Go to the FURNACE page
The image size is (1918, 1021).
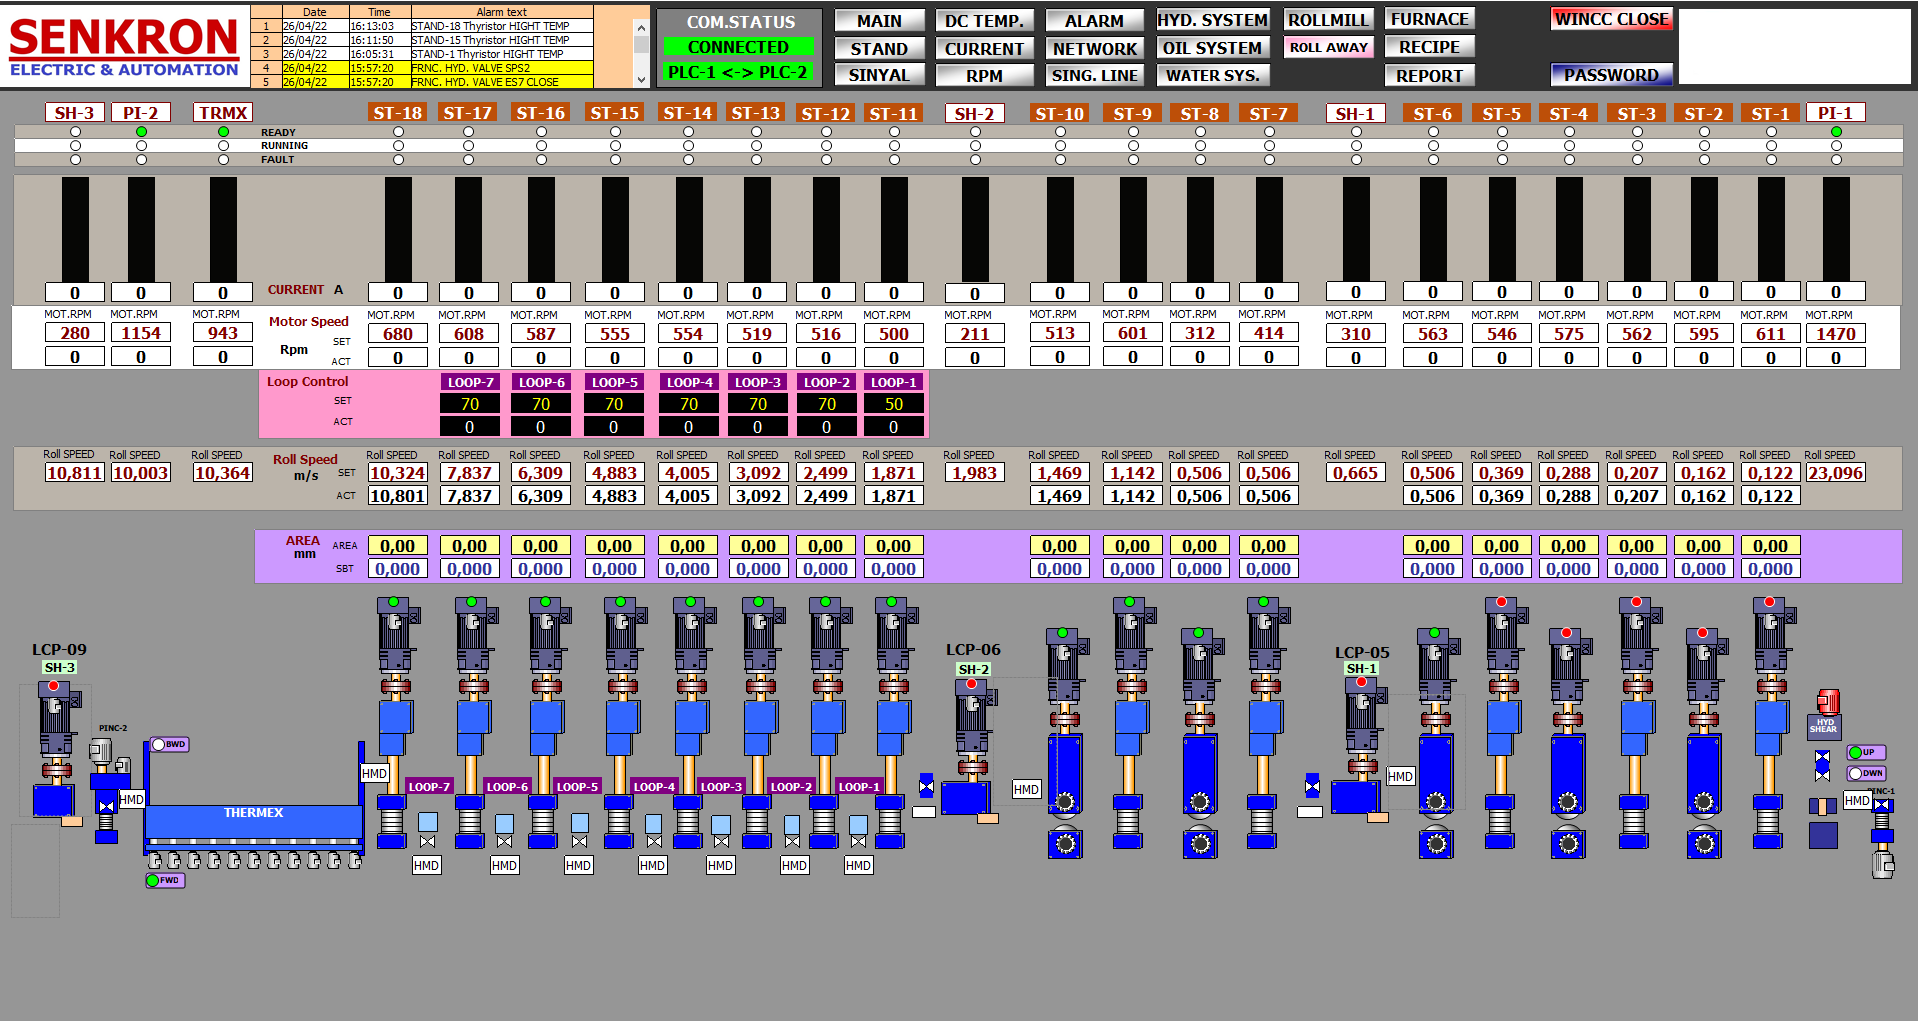[1429, 19]
